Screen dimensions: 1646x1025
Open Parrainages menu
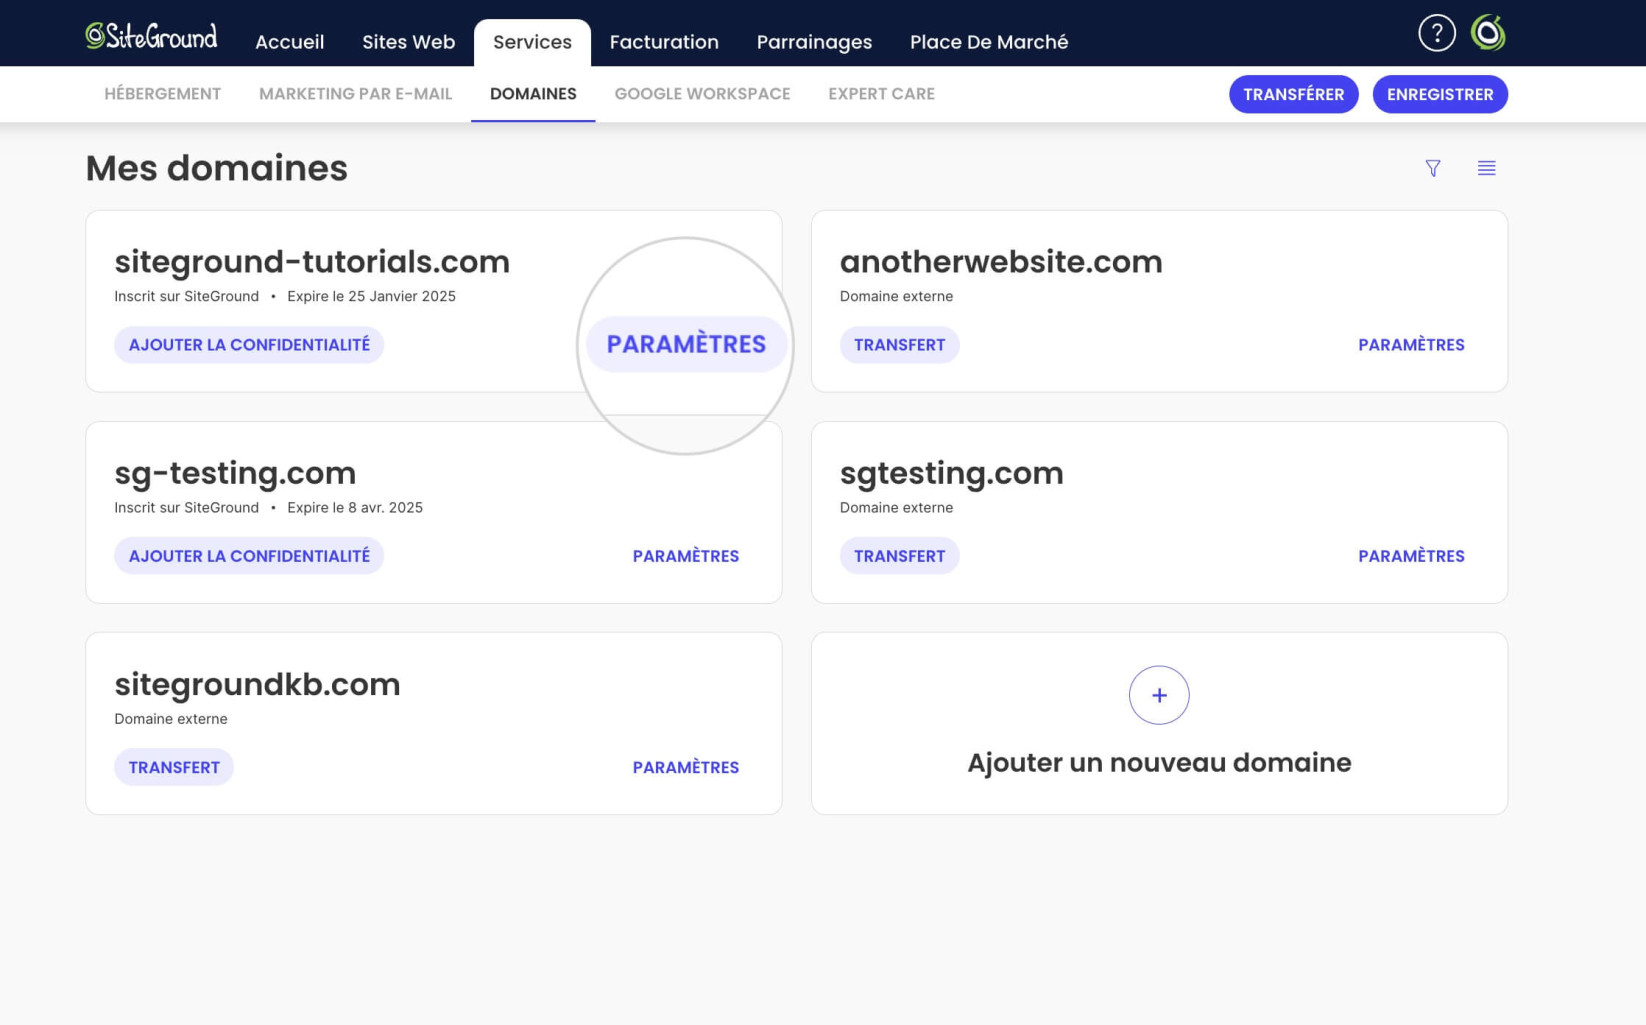[814, 42]
